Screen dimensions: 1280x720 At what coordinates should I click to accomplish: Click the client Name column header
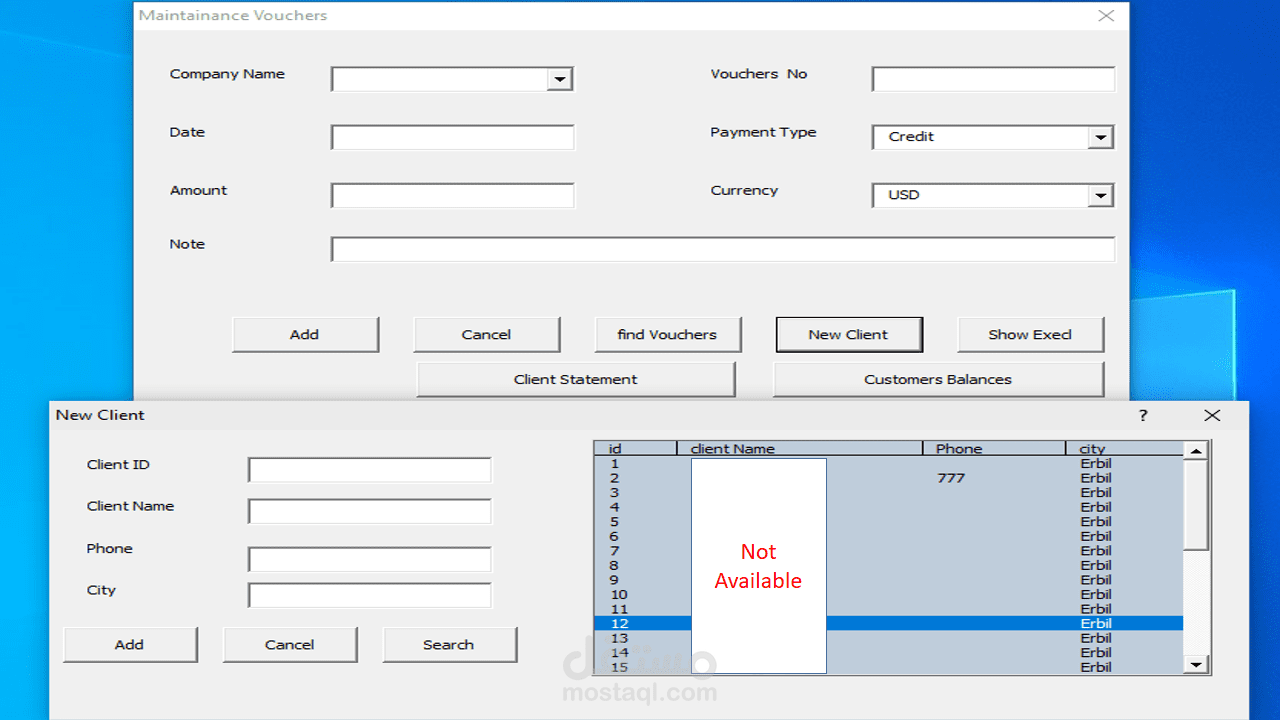(x=800, y=449)
